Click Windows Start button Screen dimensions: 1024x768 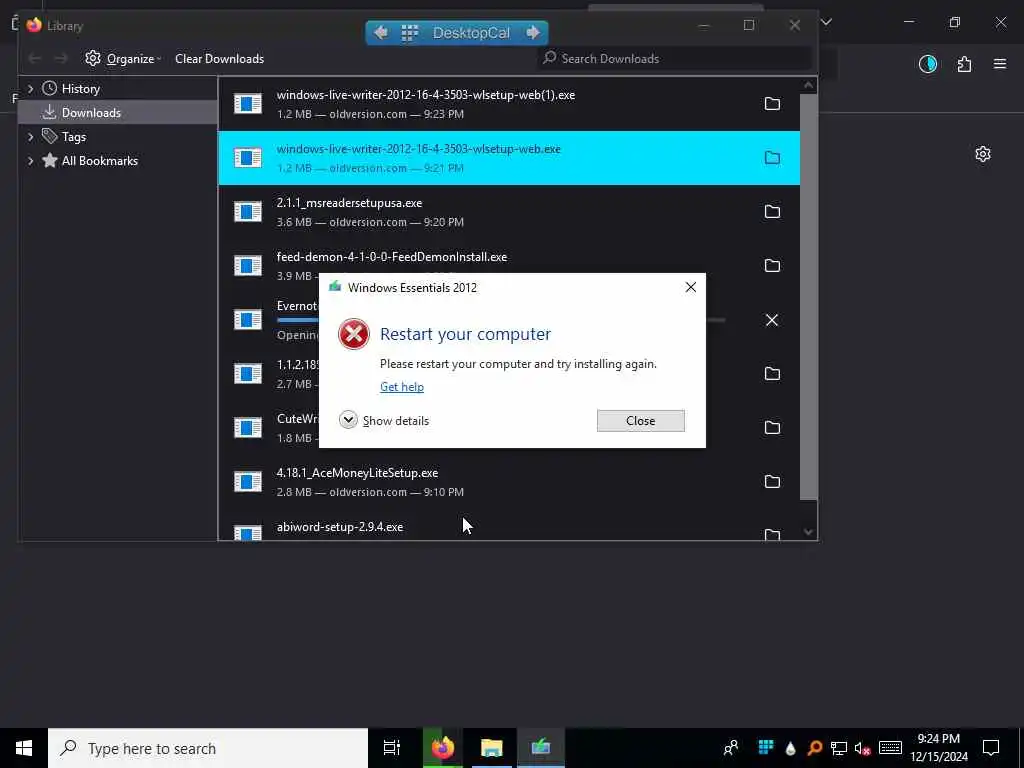coord(24,748)
